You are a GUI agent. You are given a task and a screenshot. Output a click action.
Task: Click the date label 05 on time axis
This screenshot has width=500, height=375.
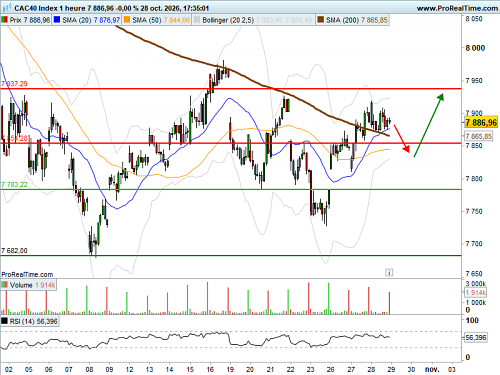[x=29, y=369]
